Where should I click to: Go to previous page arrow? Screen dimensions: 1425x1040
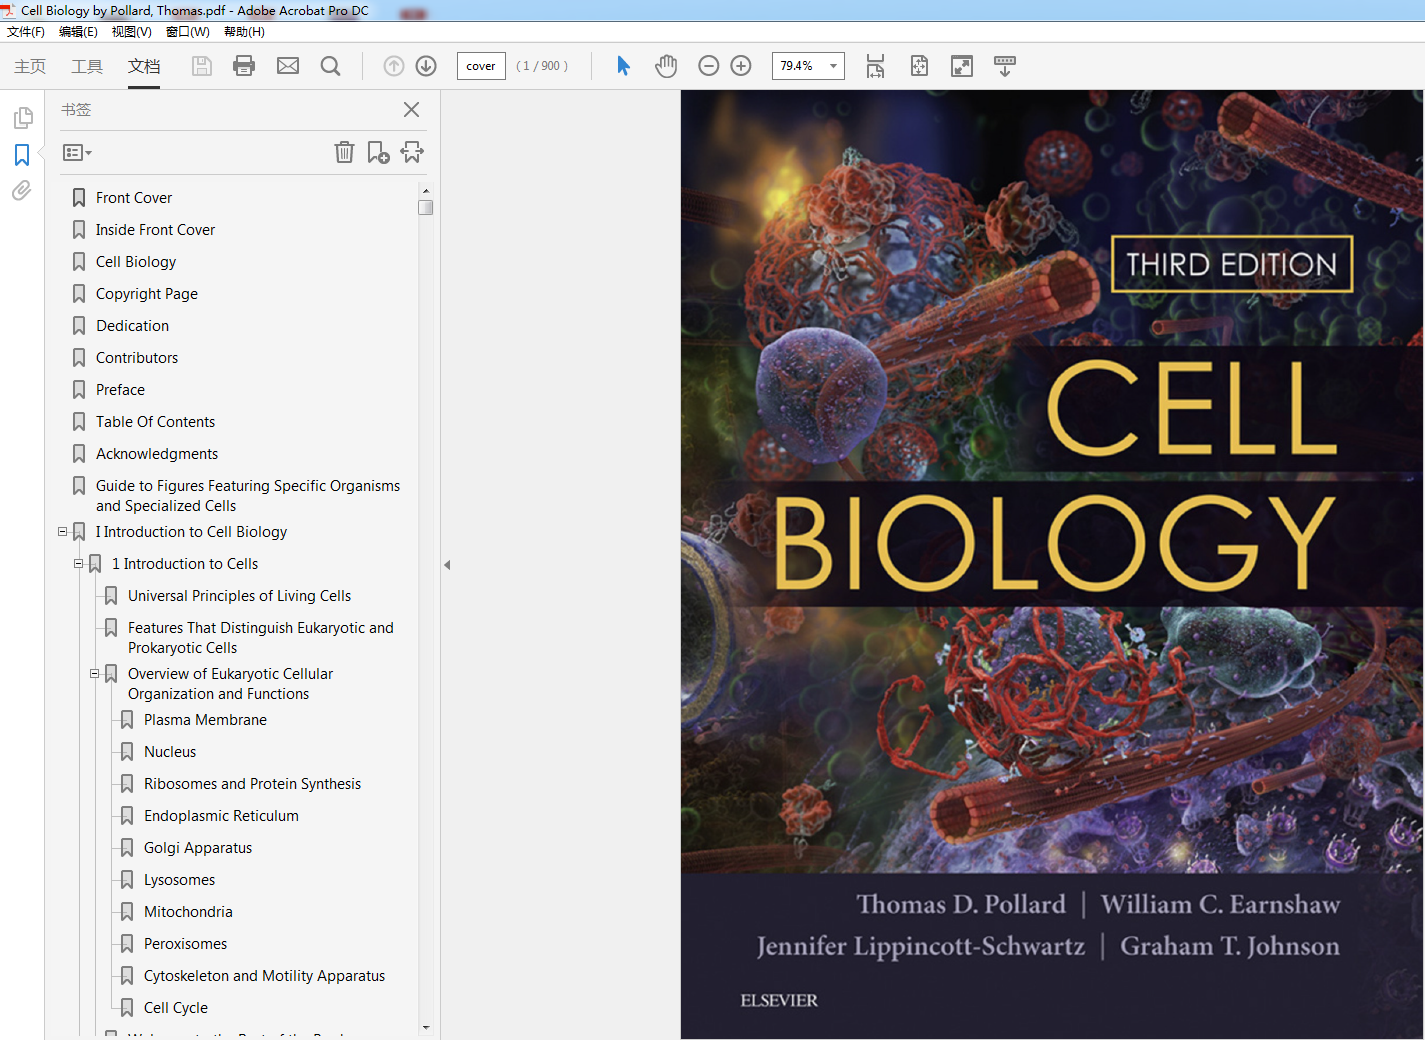394,66
